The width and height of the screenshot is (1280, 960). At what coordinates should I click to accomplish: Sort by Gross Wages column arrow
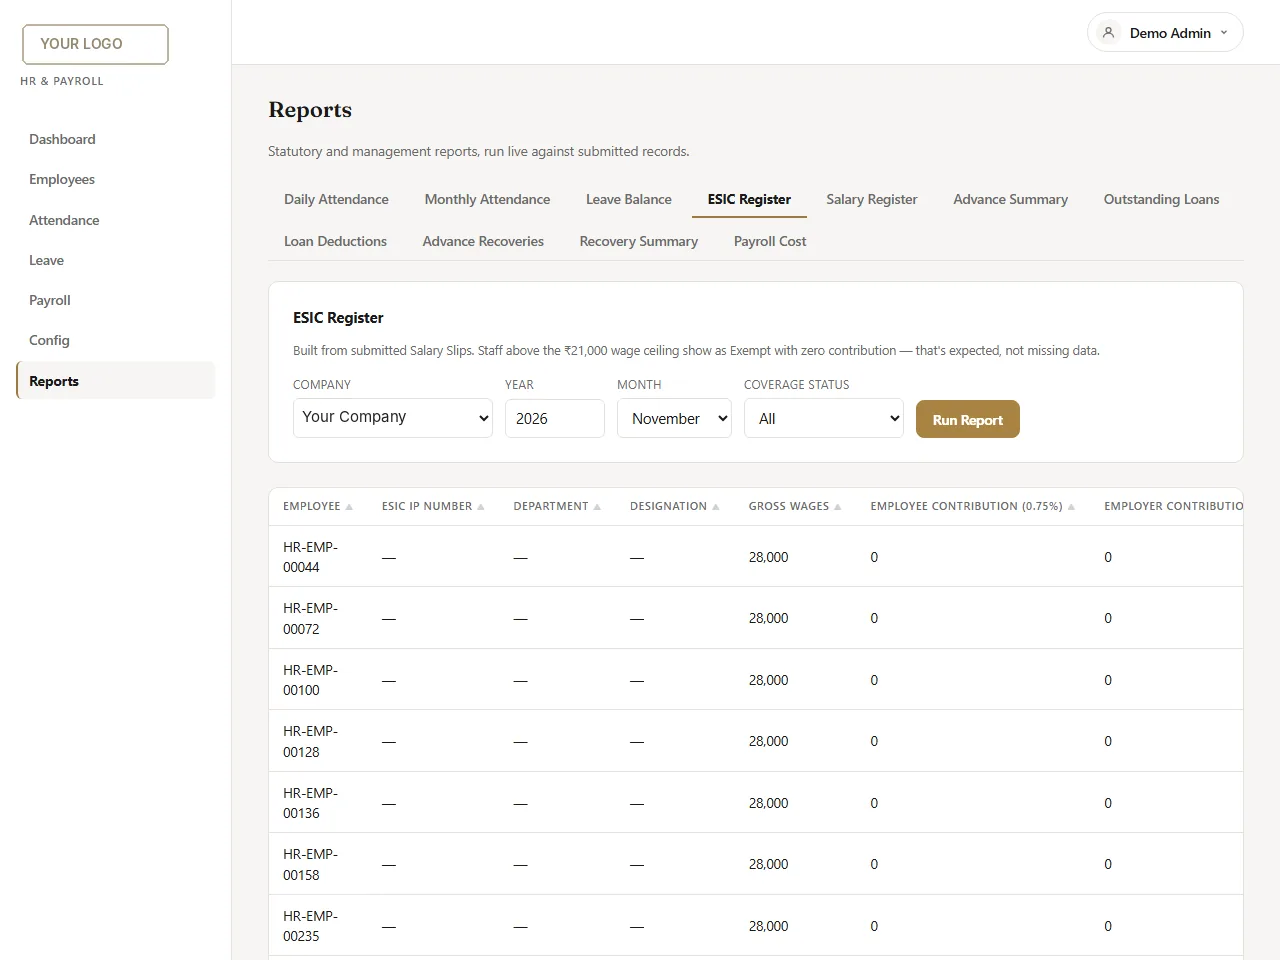tap(838, 507)
